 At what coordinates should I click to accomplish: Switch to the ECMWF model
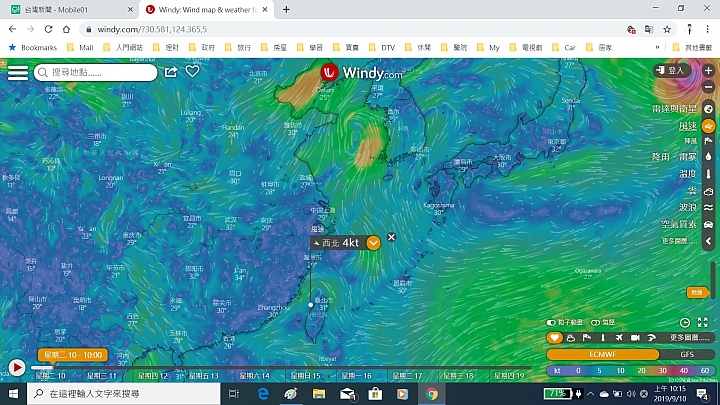pyautogui.click(x=602, y=354)
